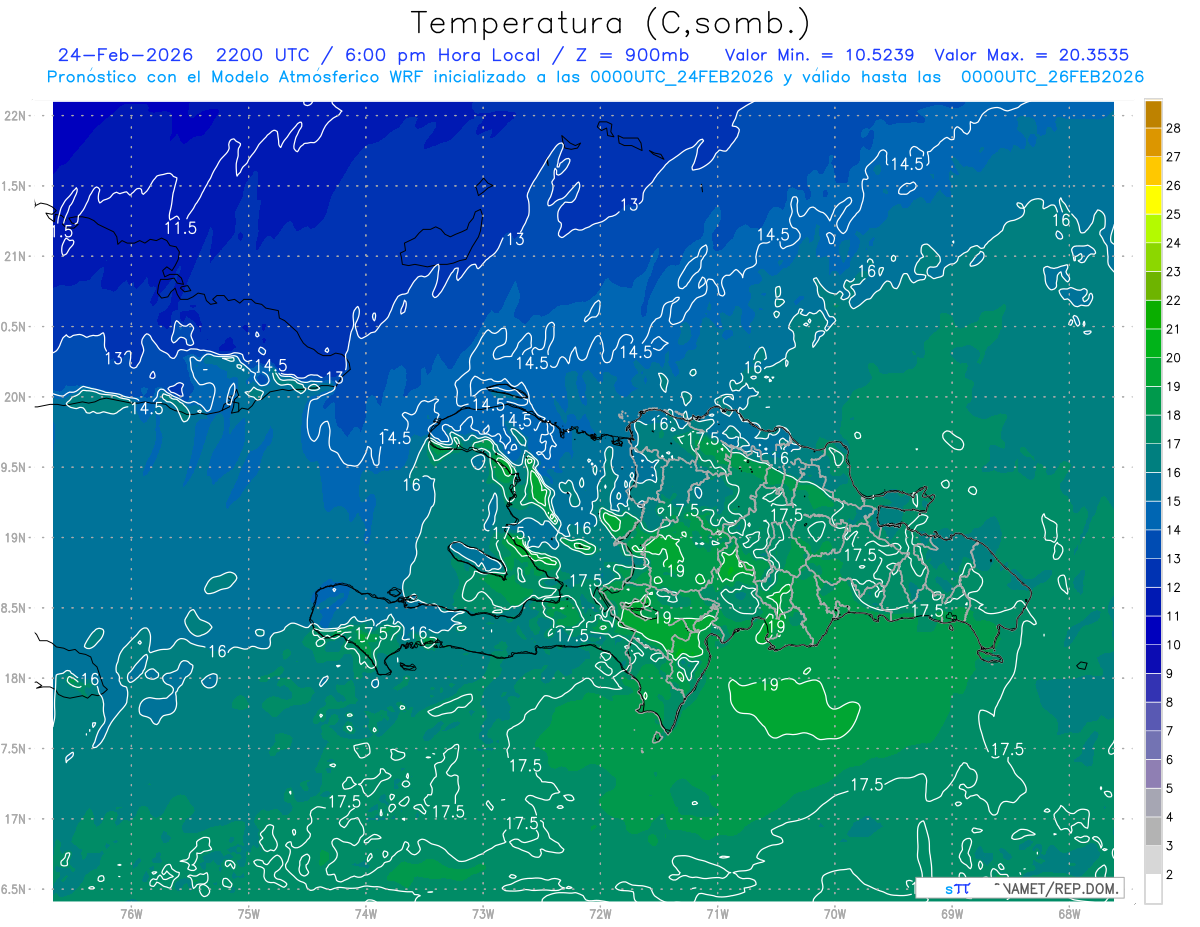Click the '71W' longitude axis label
Screen dimensions: 1200x927
tap(717, 913)
